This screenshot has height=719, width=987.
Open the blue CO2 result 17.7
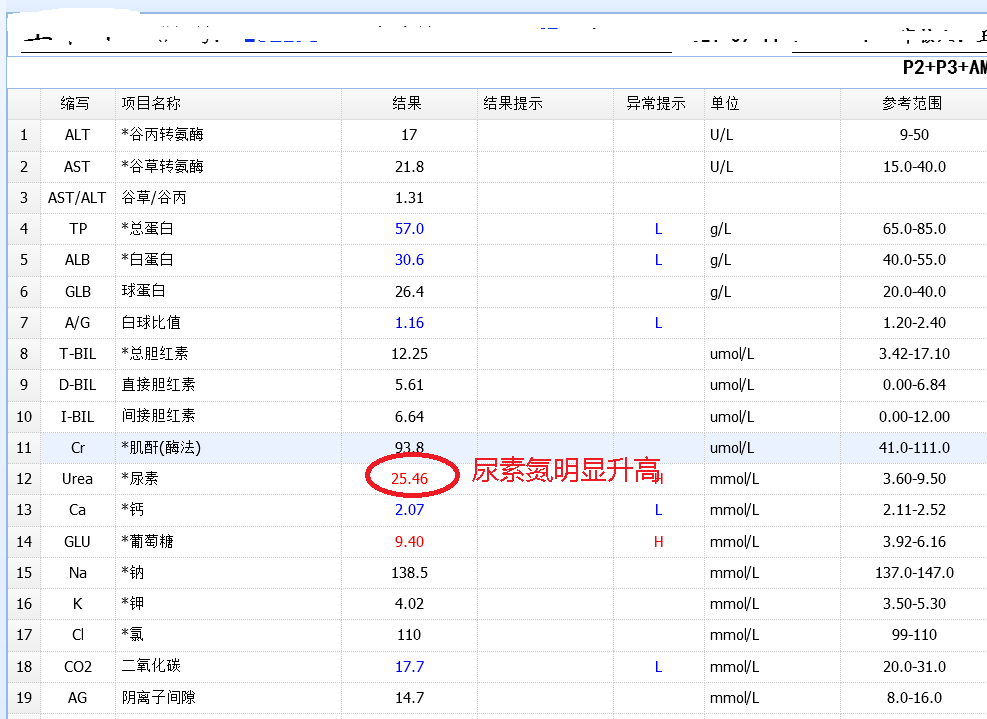point(409,666)
